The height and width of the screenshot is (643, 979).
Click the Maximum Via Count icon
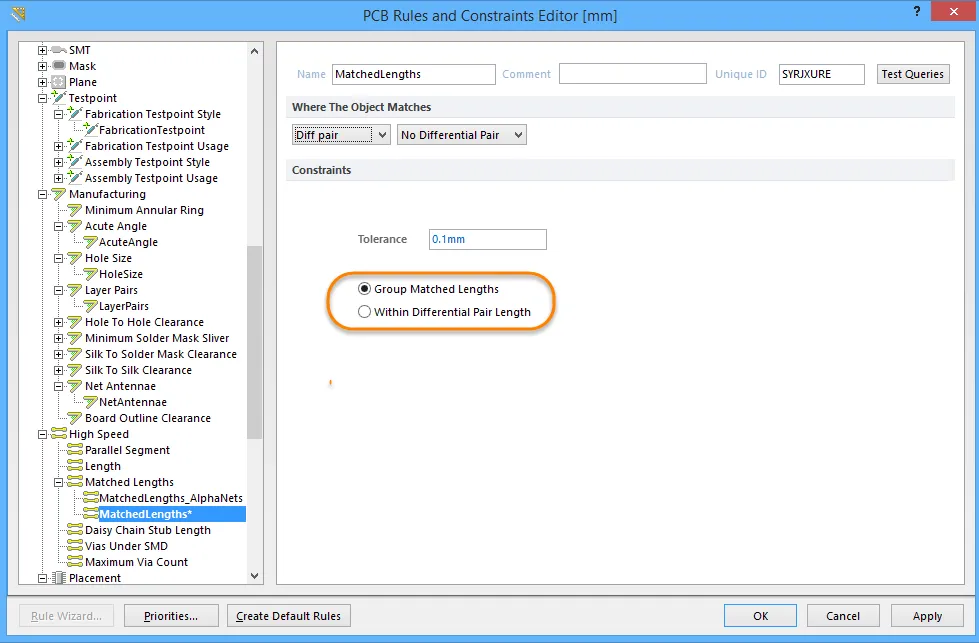coord(75,562)
